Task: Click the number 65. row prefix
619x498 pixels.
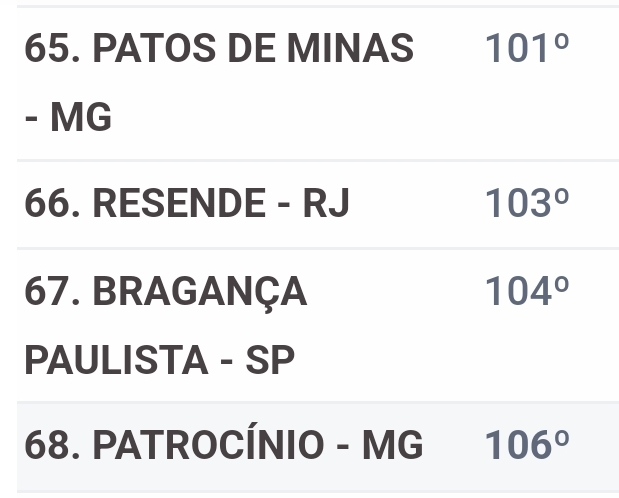Action: (x=51, y=48)
